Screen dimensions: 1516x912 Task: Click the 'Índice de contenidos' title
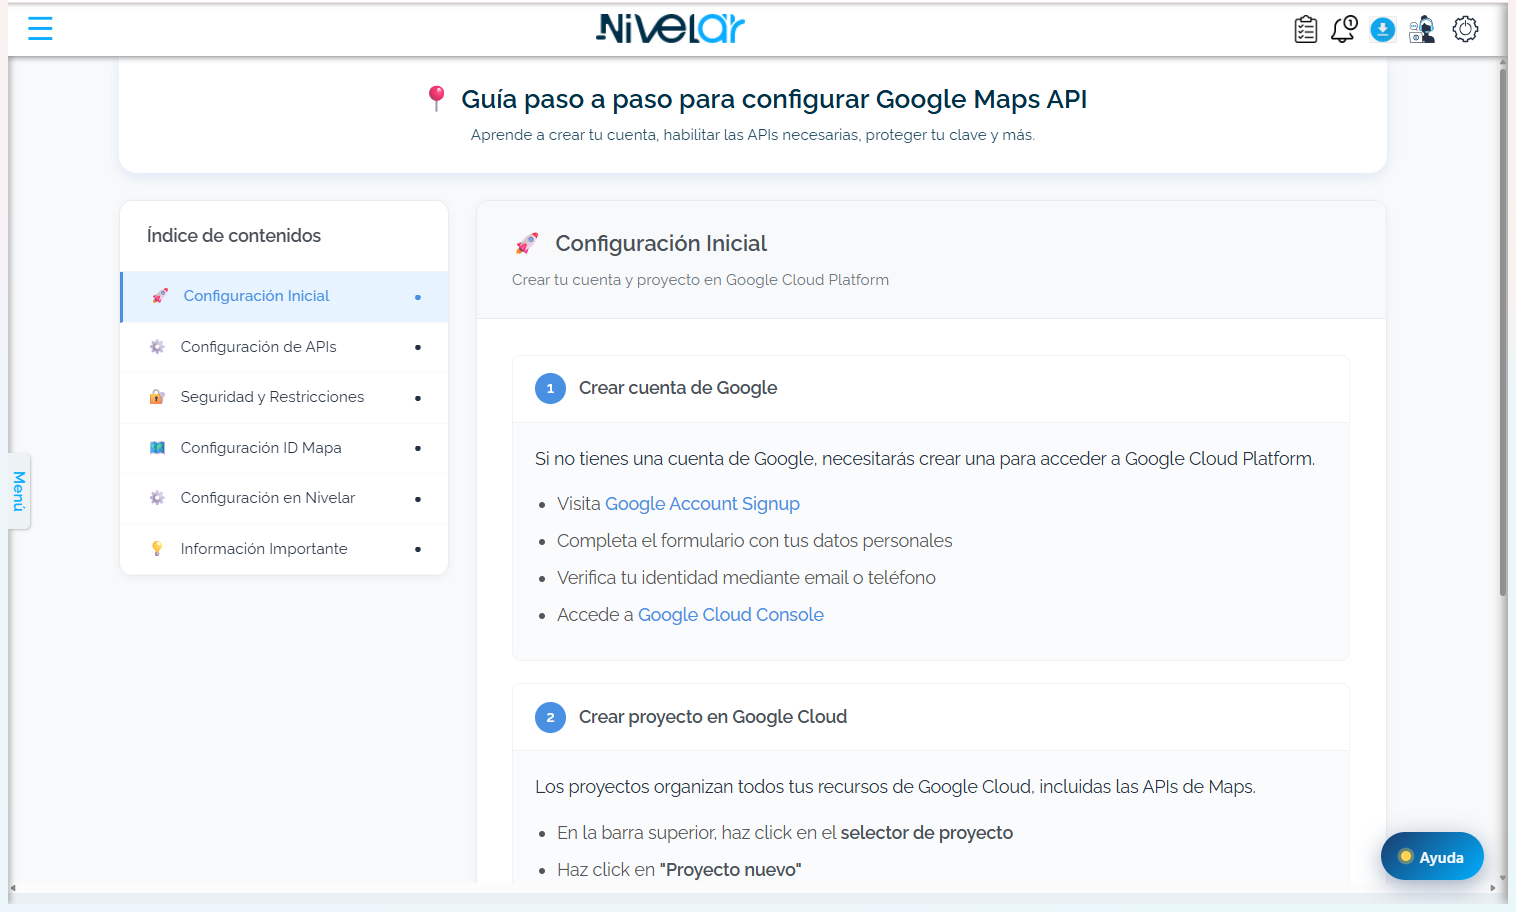234,236
